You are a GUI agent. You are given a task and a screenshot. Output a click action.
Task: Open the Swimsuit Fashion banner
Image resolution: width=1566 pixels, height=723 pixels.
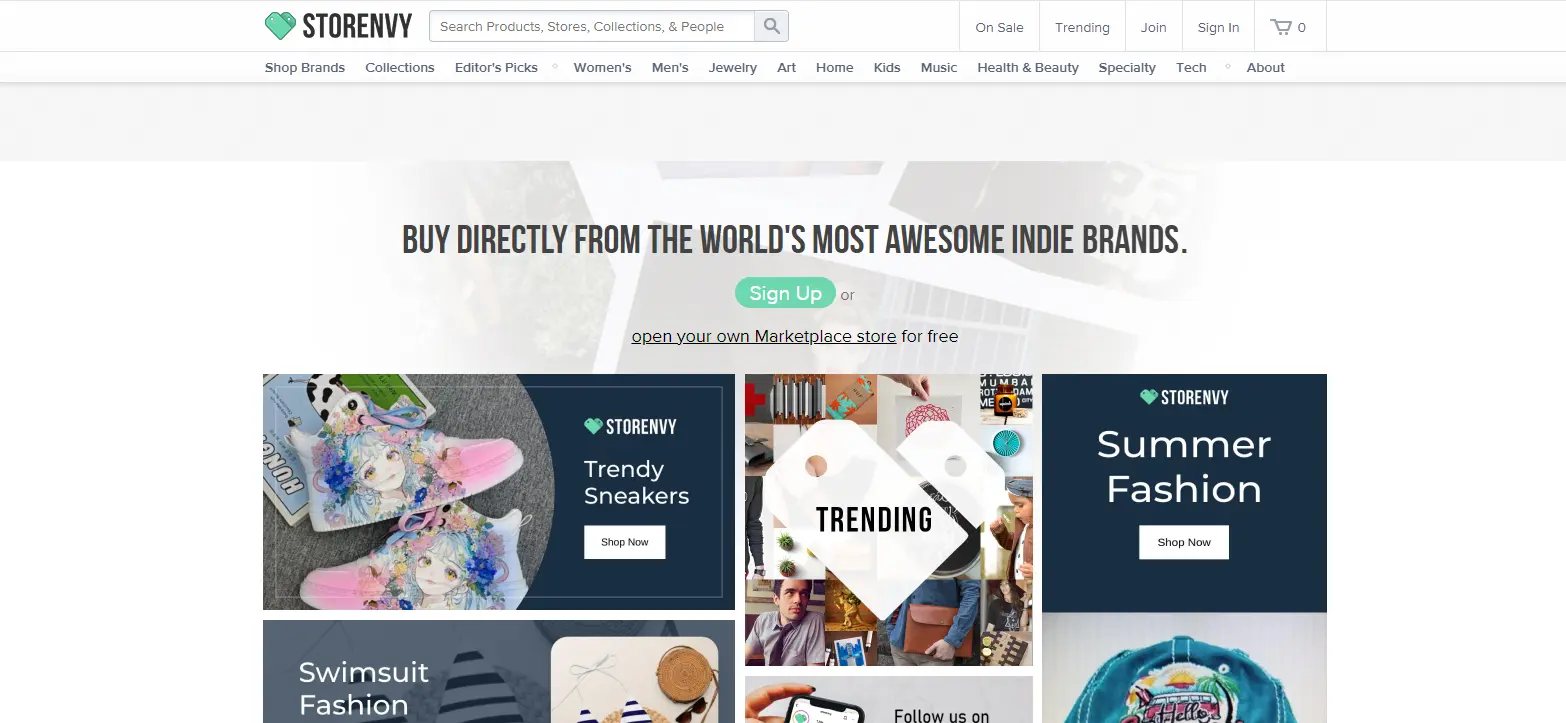pyautogui.click(x=499, y=671)
